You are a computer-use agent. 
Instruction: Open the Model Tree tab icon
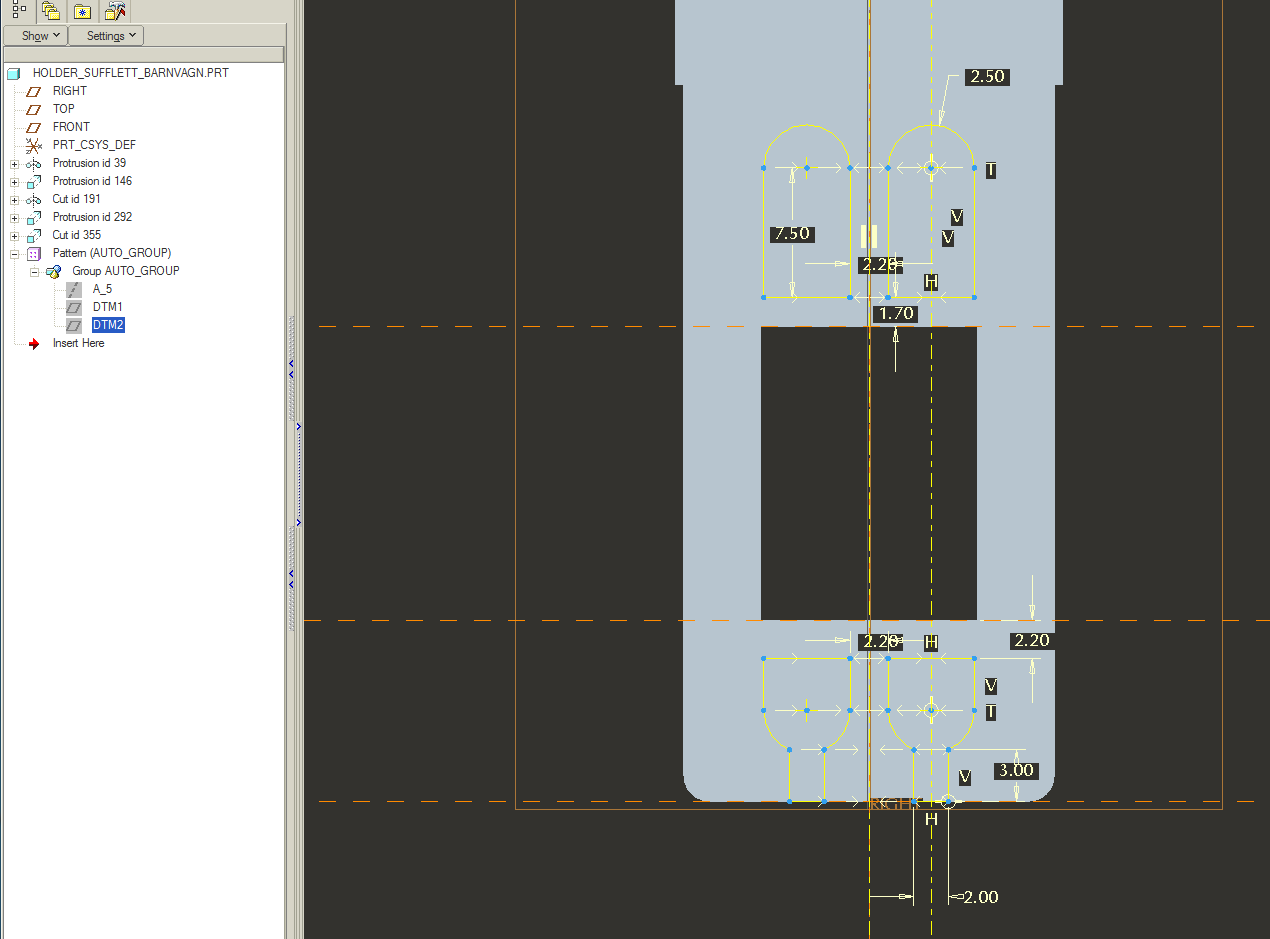(x=19, y=11)
